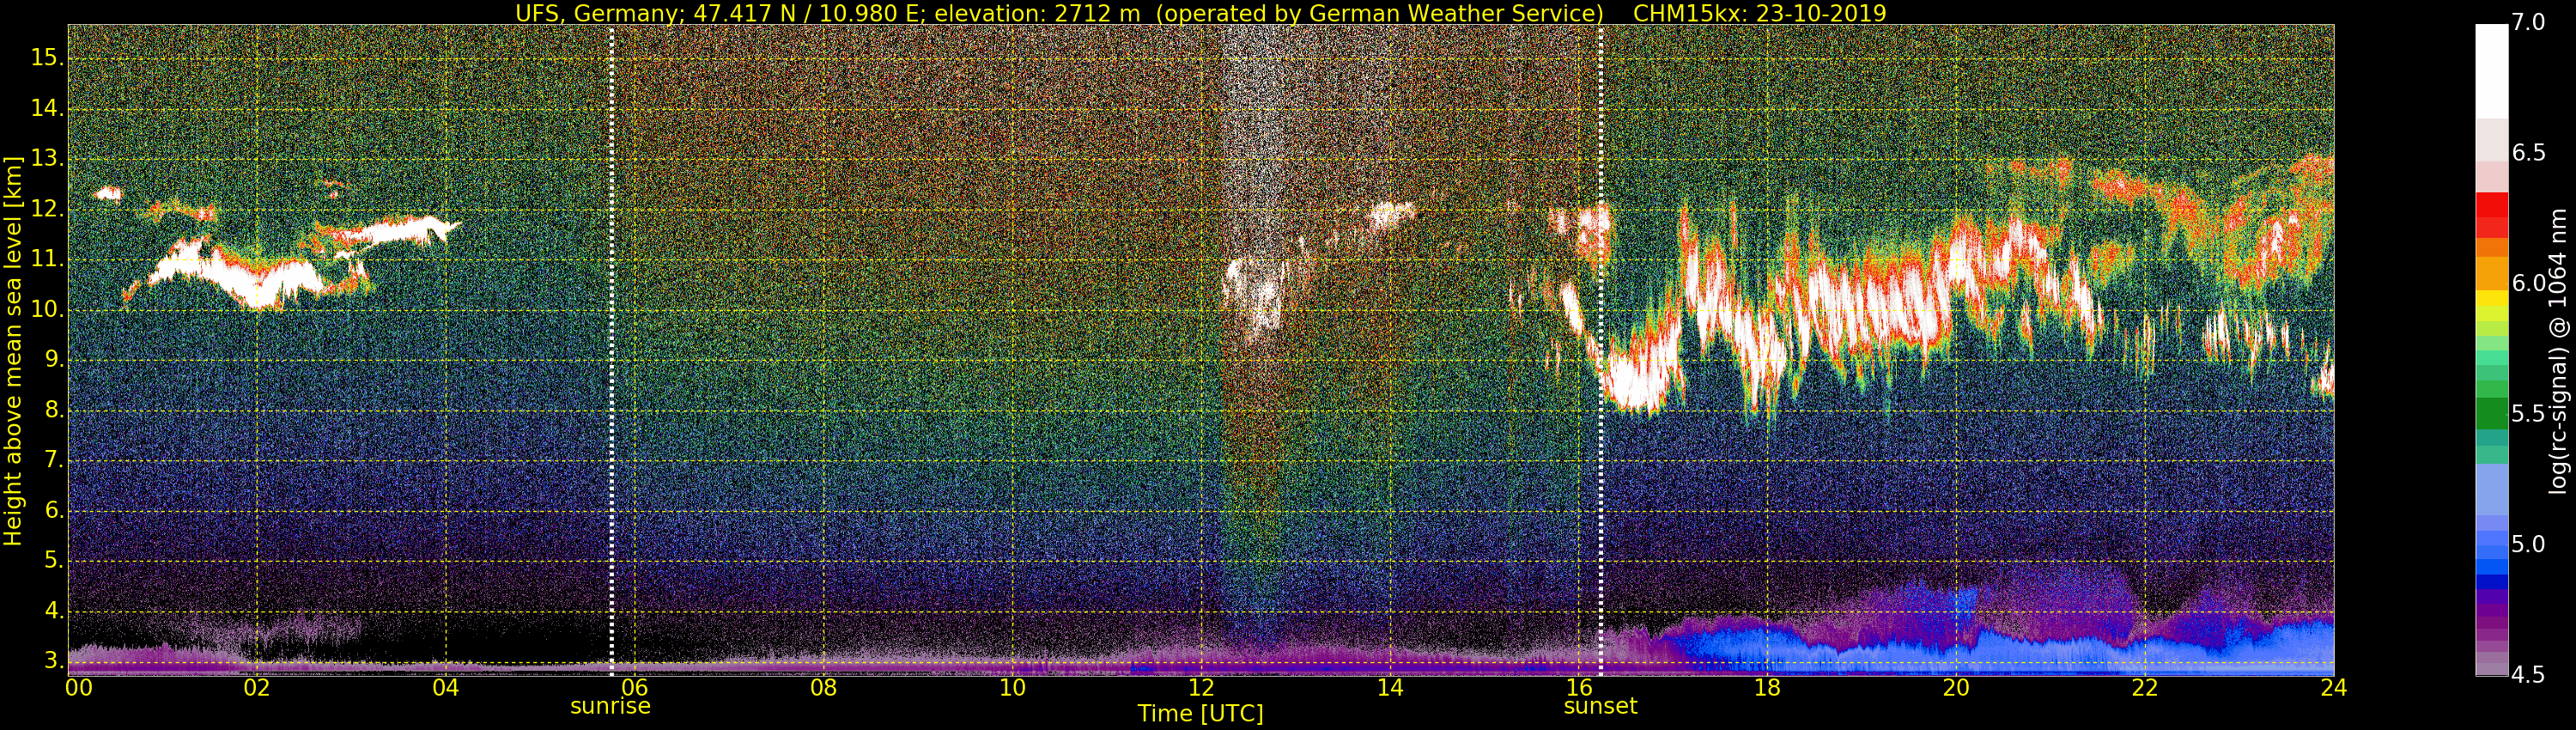Click the 'Time [UTC]' axis title

(1200, 714)
